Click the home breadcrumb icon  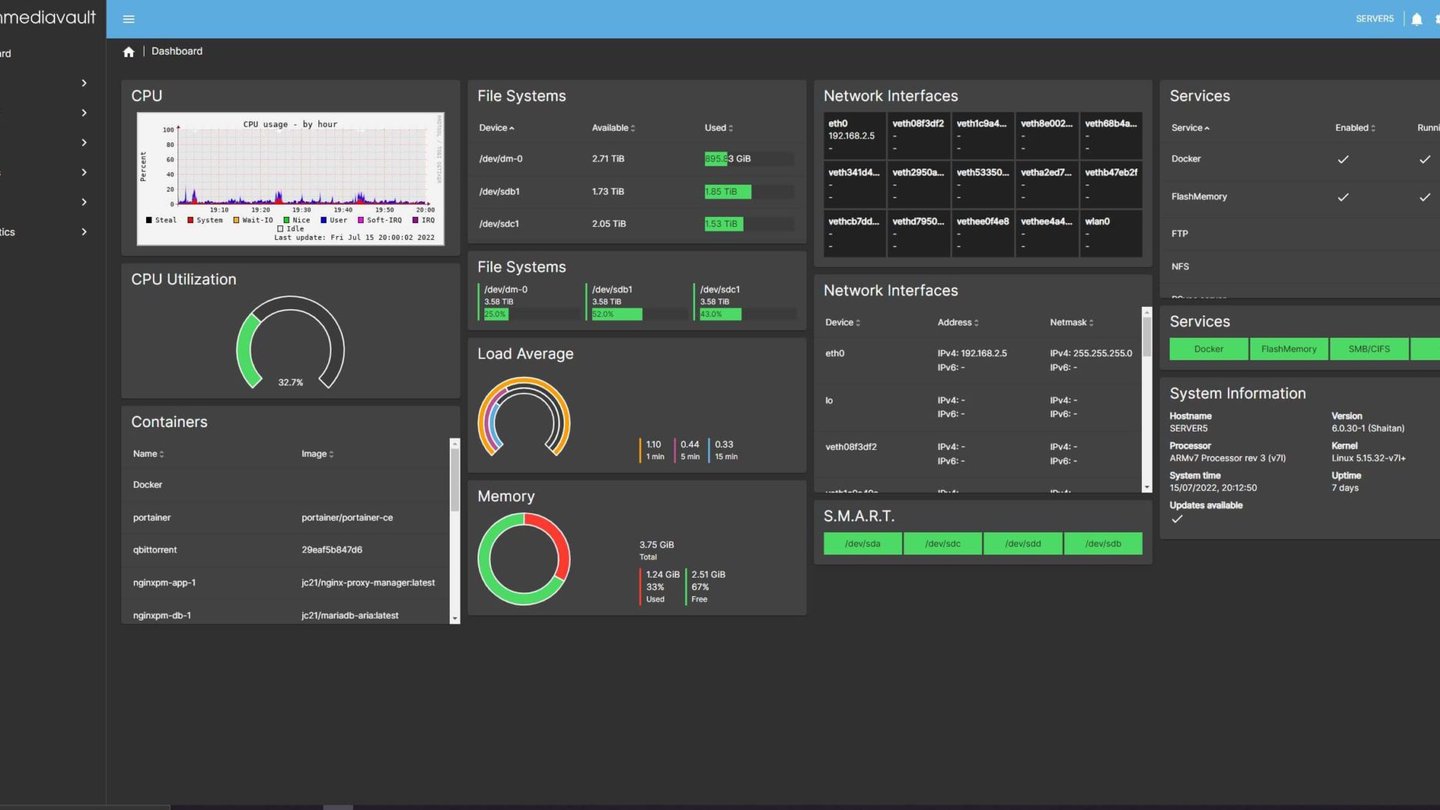[128, 51]
